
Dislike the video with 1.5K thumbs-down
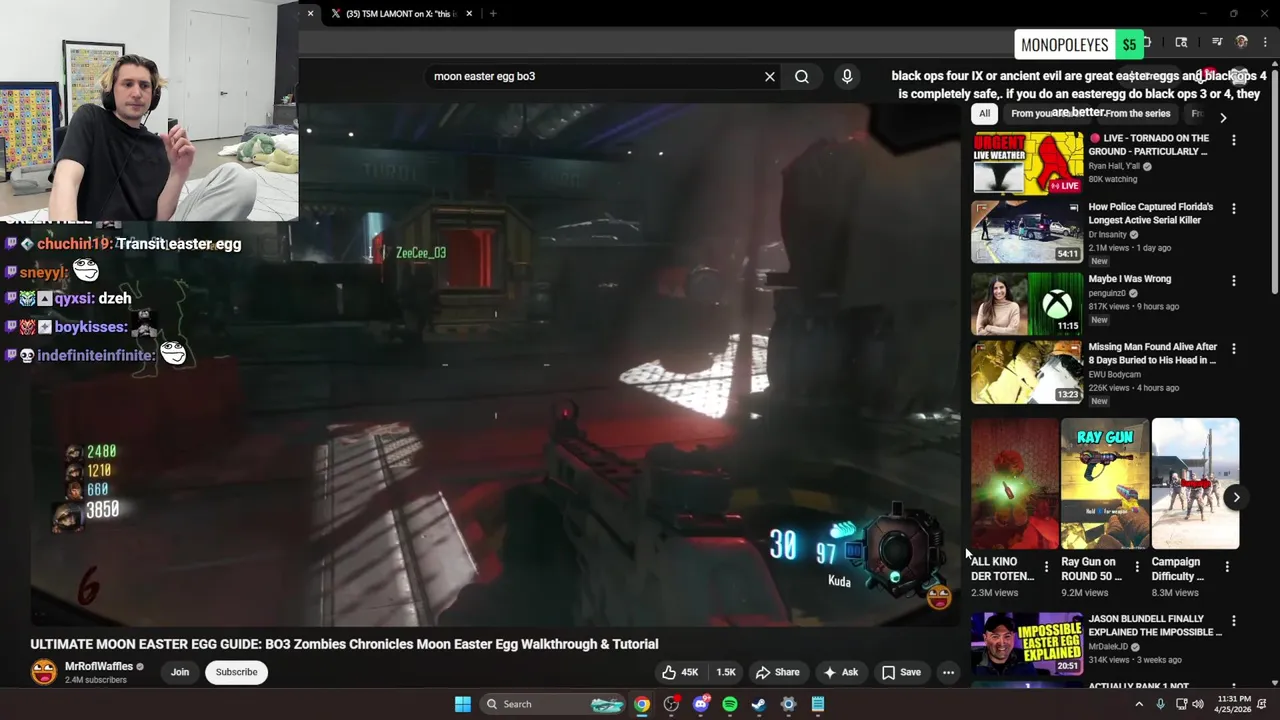point(725,672)
